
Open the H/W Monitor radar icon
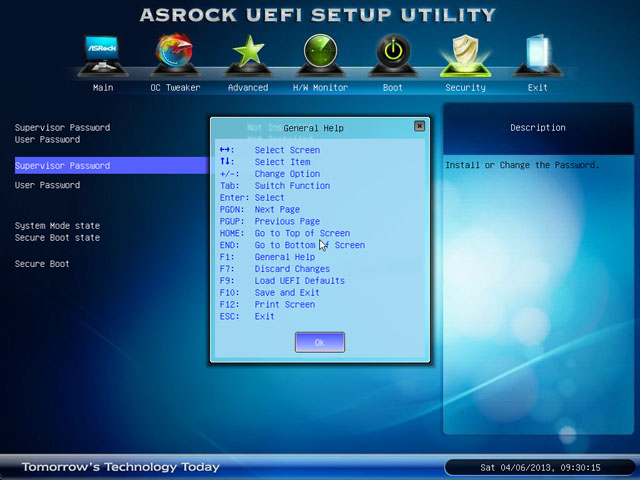[320, 56]
